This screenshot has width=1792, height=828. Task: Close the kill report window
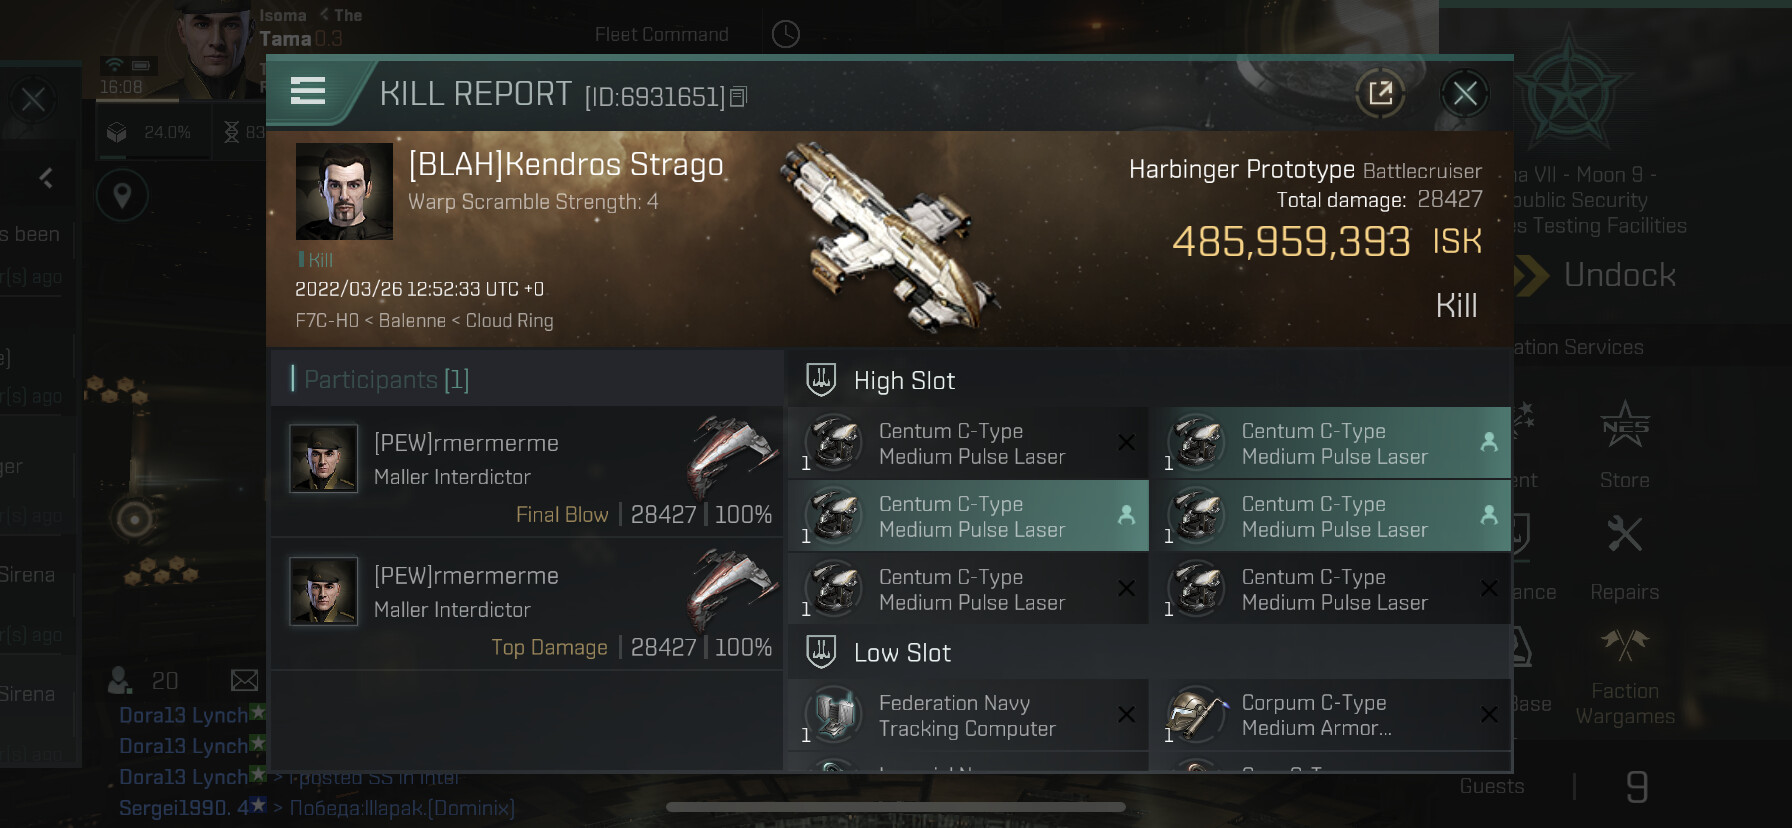point(1465,94)
